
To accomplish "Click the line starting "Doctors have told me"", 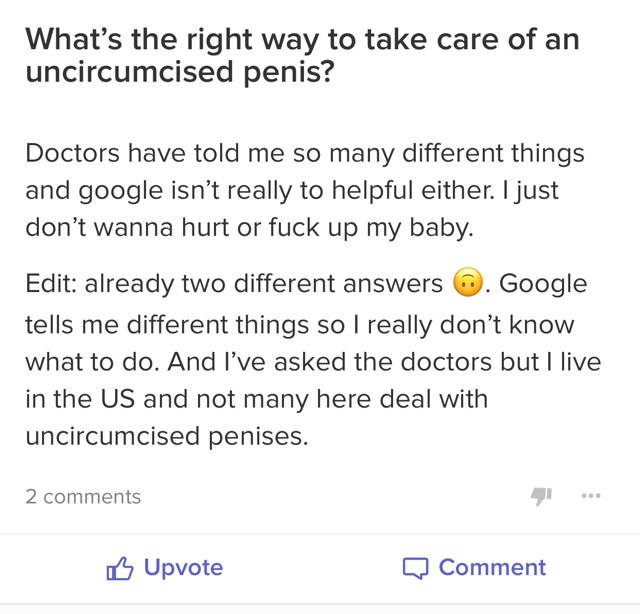I will click(304, 154).
